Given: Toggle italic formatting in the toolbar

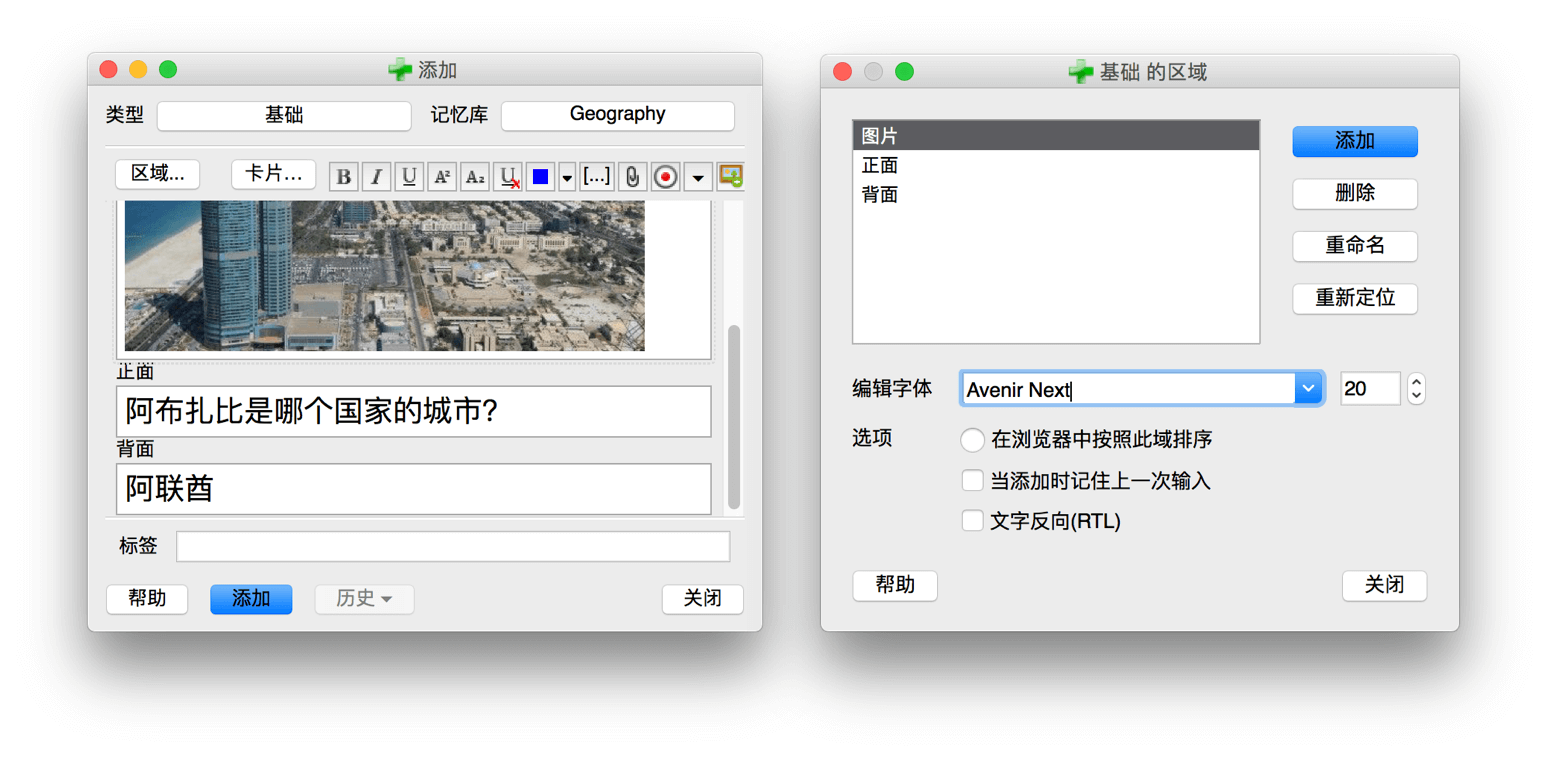Looking at the screenshot, I should [376, 177].
